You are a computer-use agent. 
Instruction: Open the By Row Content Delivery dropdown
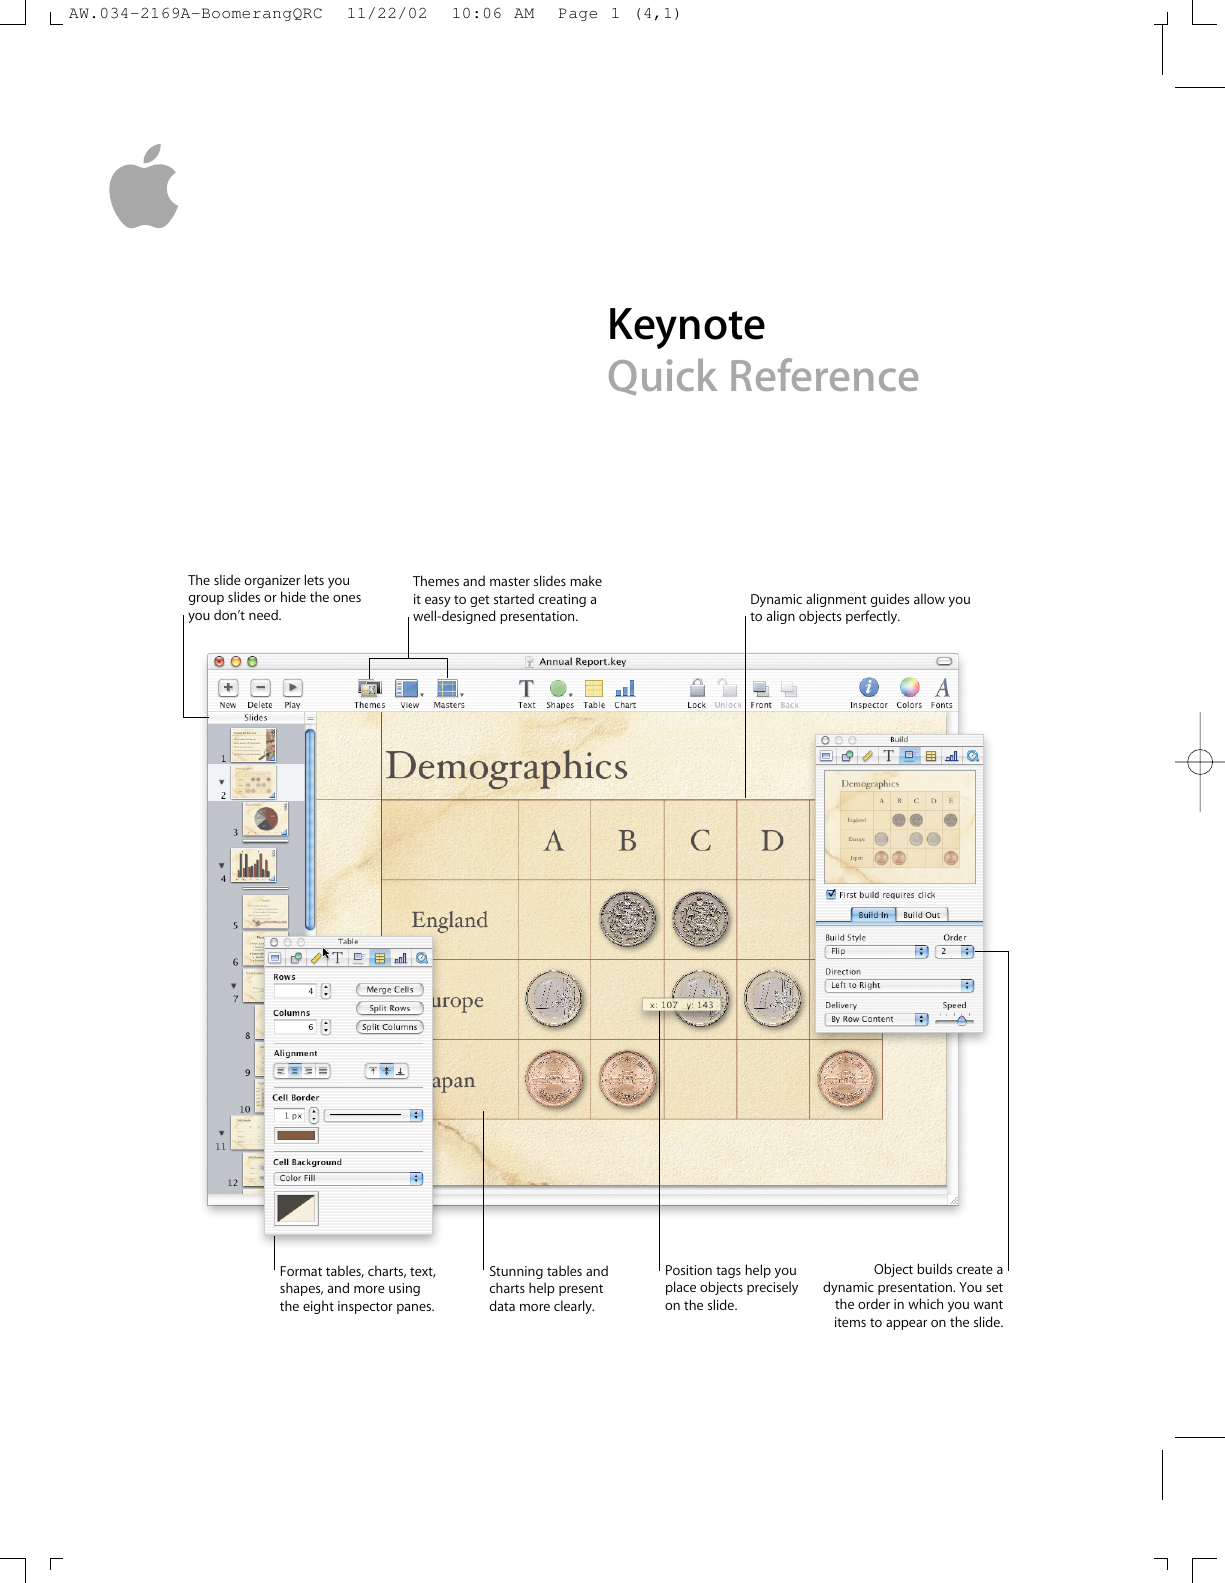876,1019
